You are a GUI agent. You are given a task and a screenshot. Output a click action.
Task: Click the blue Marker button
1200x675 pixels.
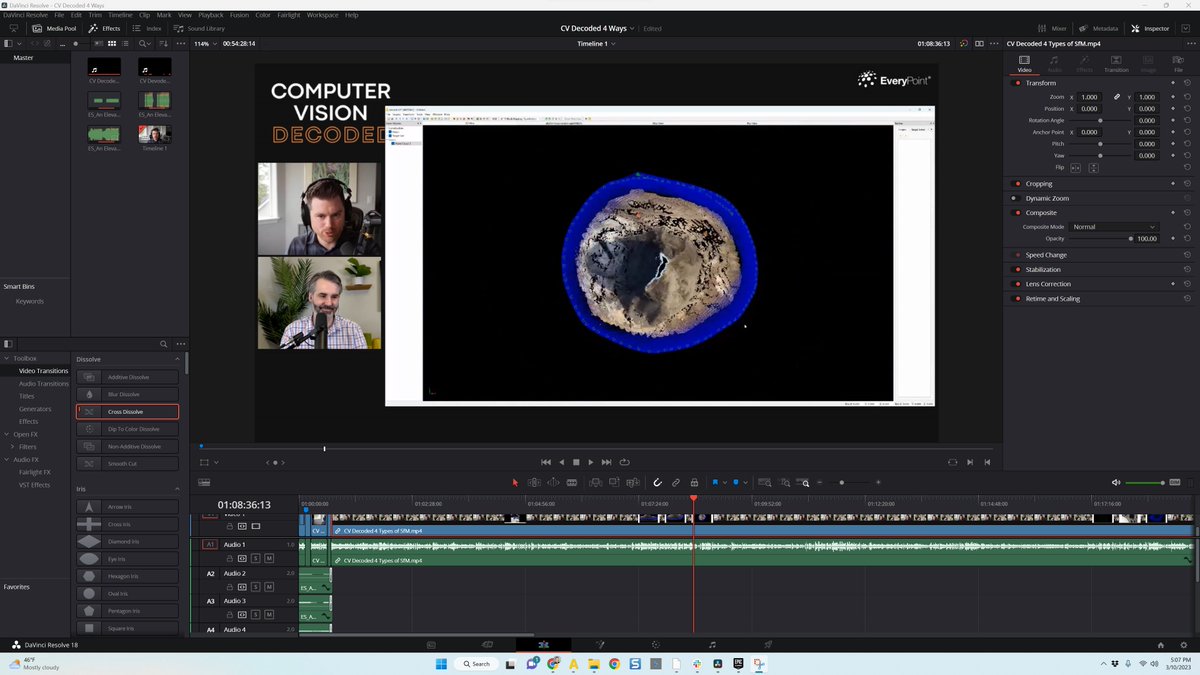736,482
